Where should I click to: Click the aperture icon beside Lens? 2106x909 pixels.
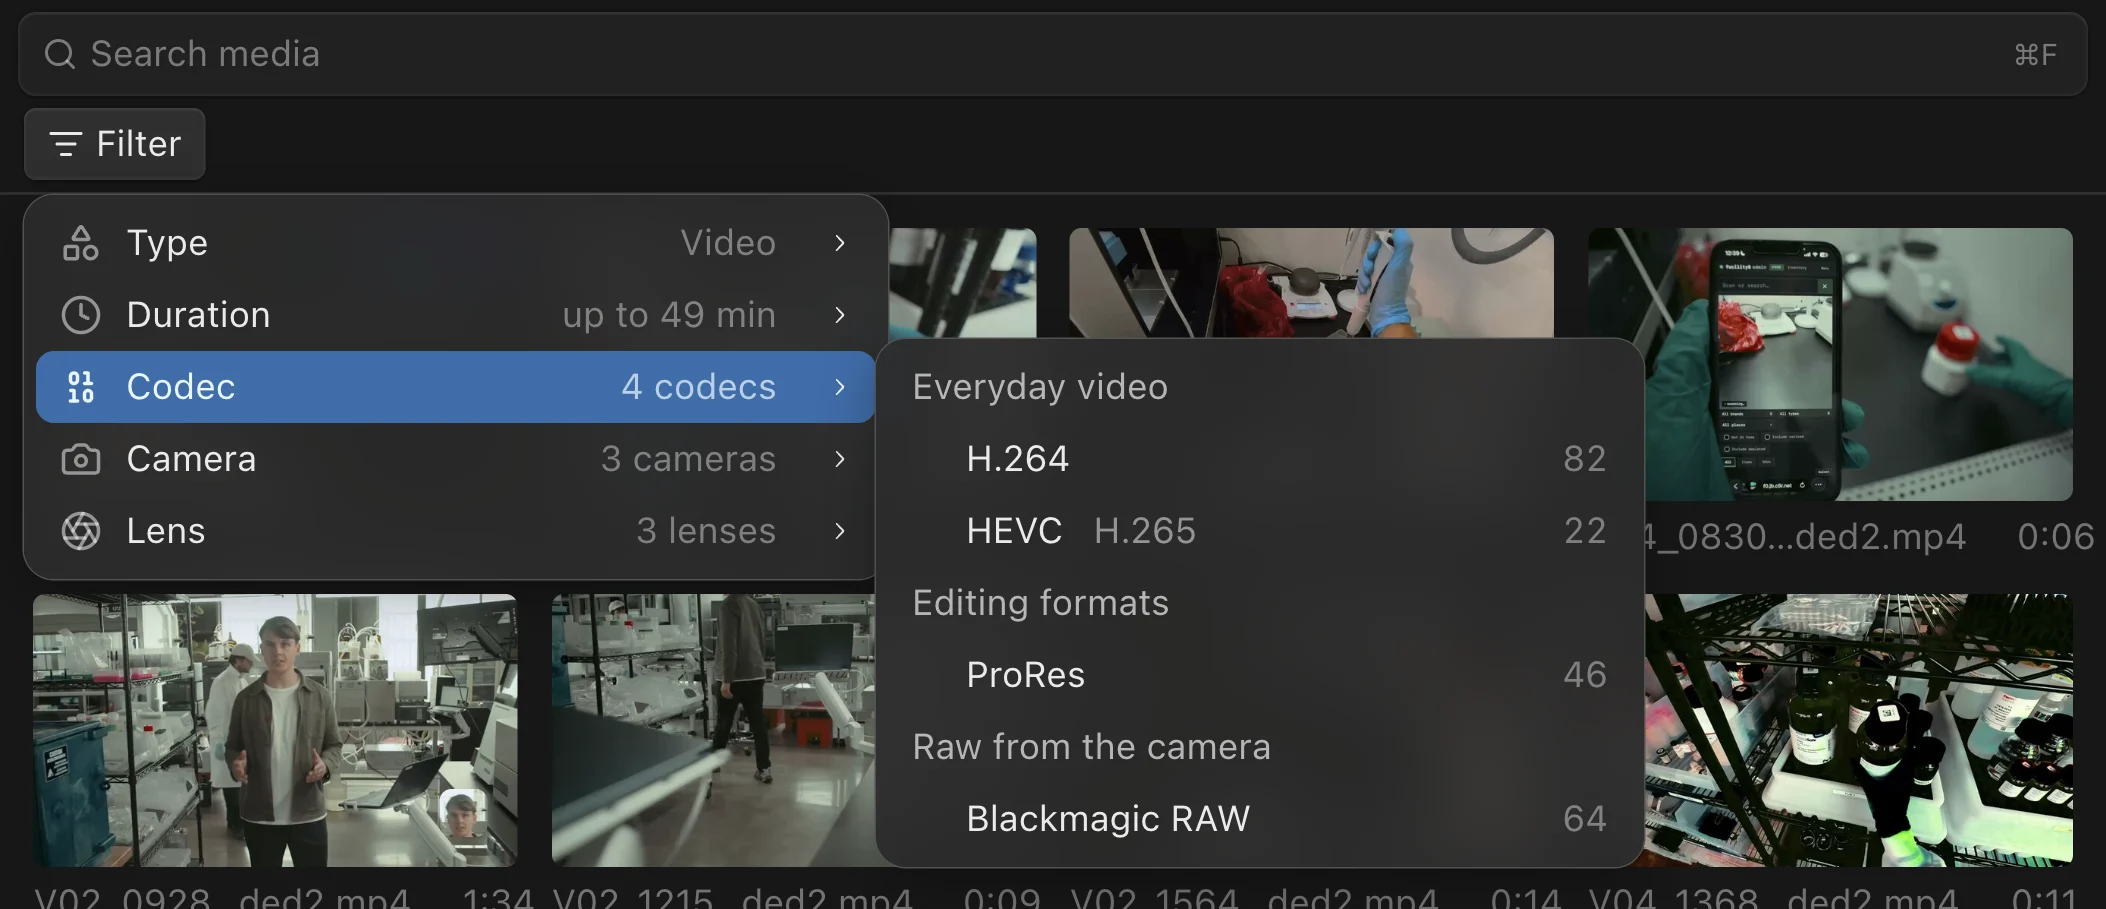point(81,531)
